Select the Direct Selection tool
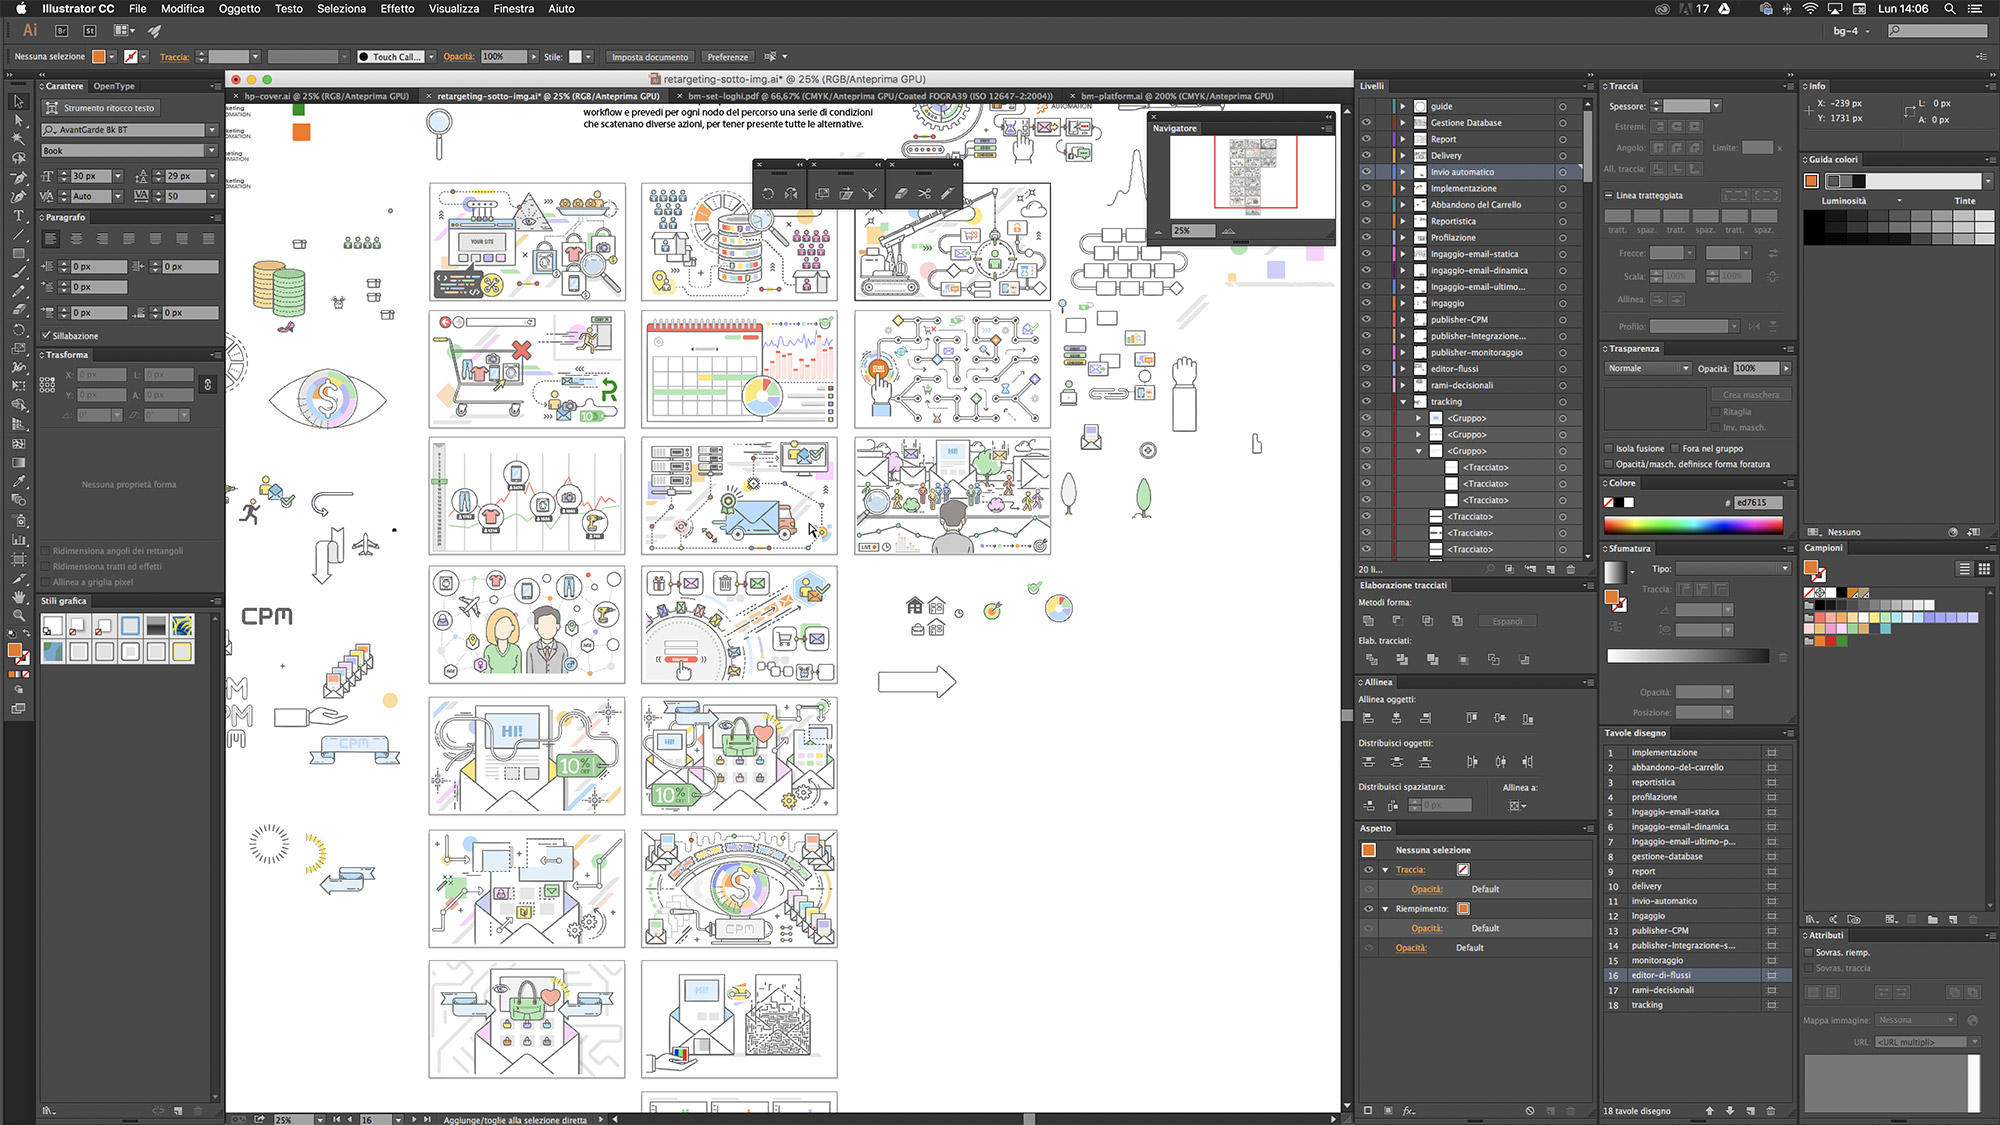Viewport: 2000px width, 1125px height. tap(18, 120)
